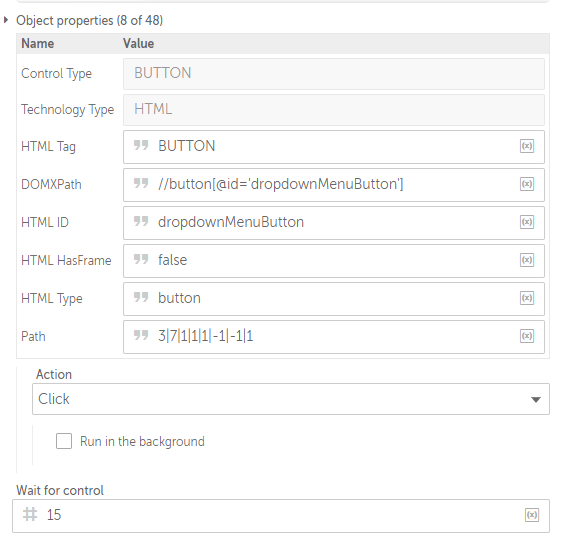Image resolution: width=561 pixels, height=551 pixels.
Task: Insert variable in Wait for control field
Action: click(532, 515)
